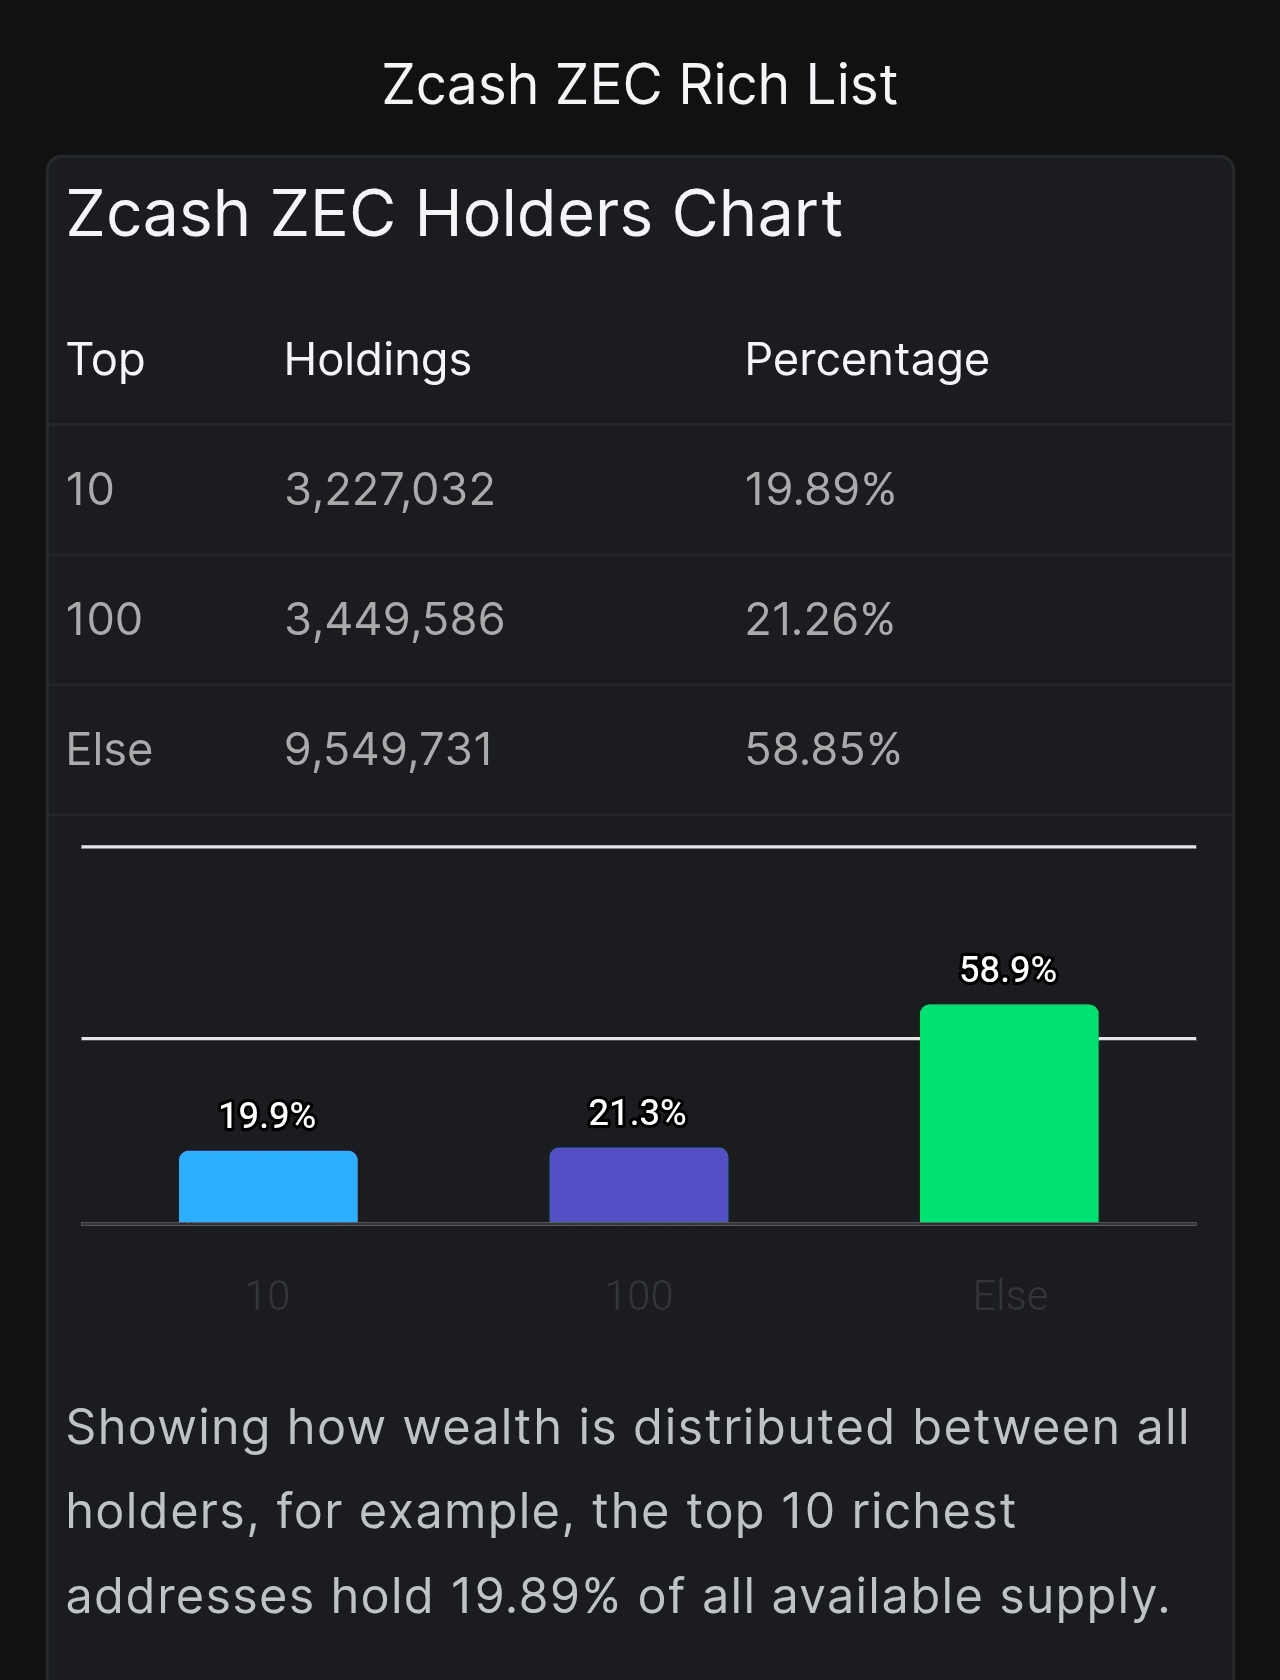This screenshot has height=1680, width=1280.
Task: Click the Zcash ZEC Rich List title
Action: pos(640,85)
